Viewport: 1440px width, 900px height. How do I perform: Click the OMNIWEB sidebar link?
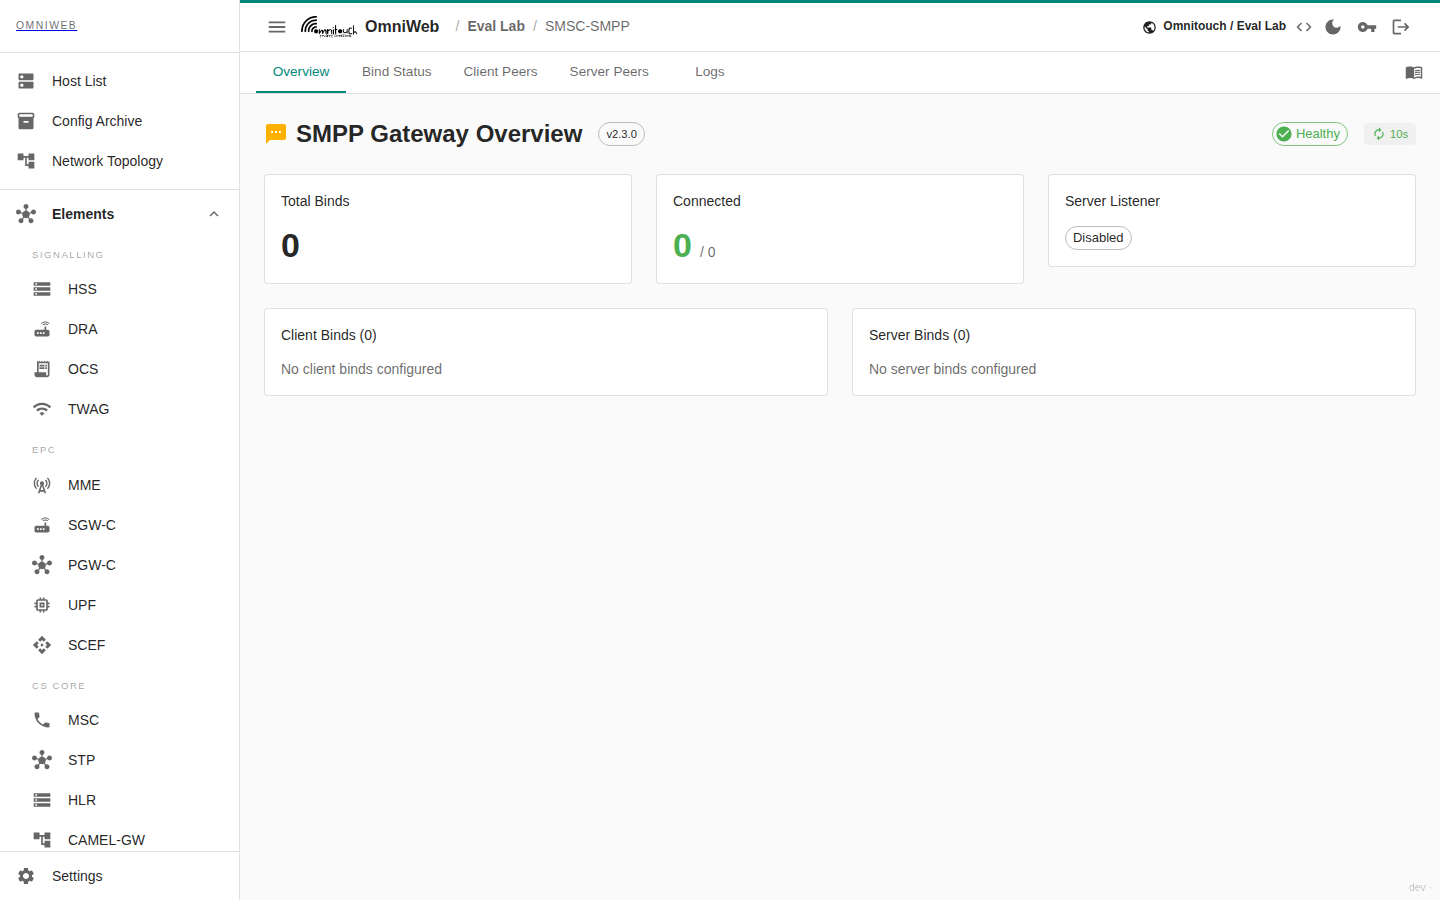46,26
